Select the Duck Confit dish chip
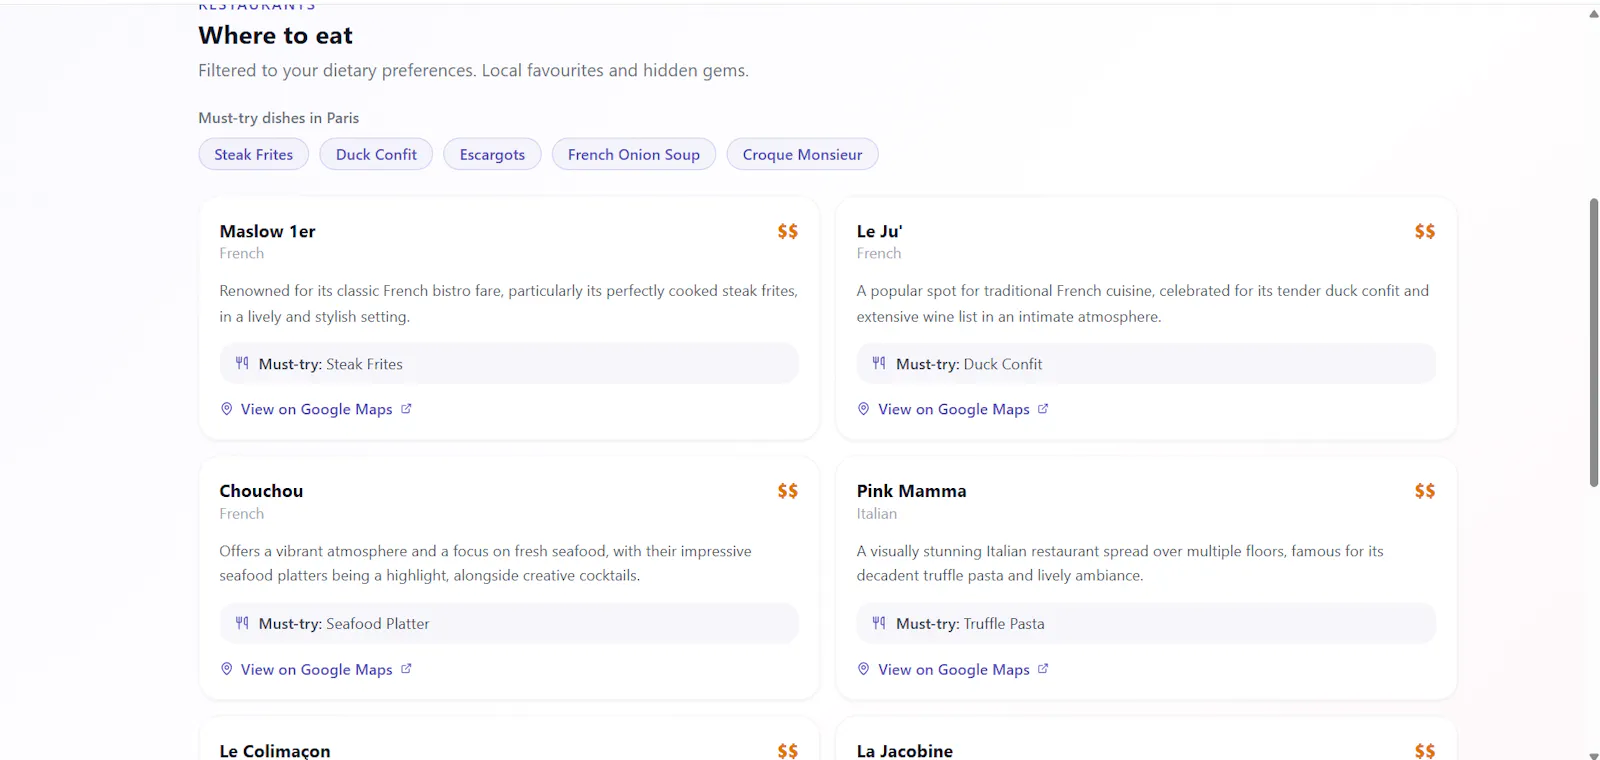 pyautogui.click(x=376, y=154)
